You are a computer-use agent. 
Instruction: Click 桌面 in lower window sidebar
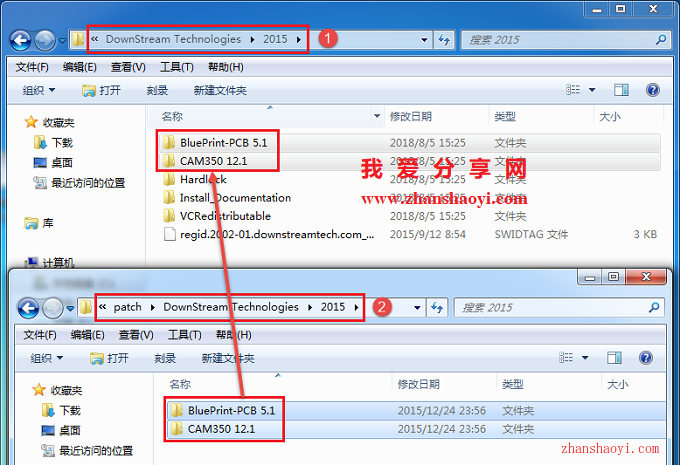69,430
